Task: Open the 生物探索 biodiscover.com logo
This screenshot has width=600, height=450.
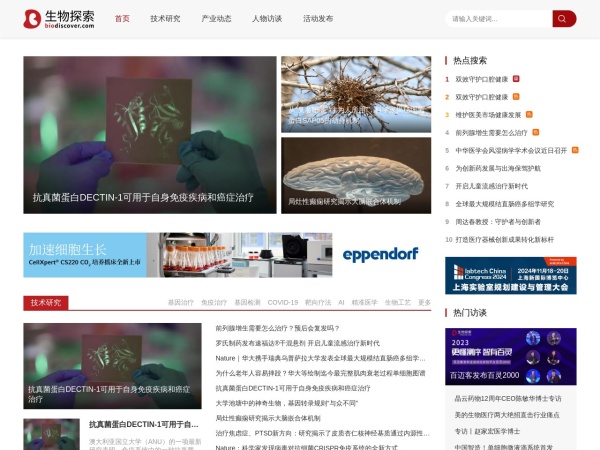Action: [x=59, y=19]
